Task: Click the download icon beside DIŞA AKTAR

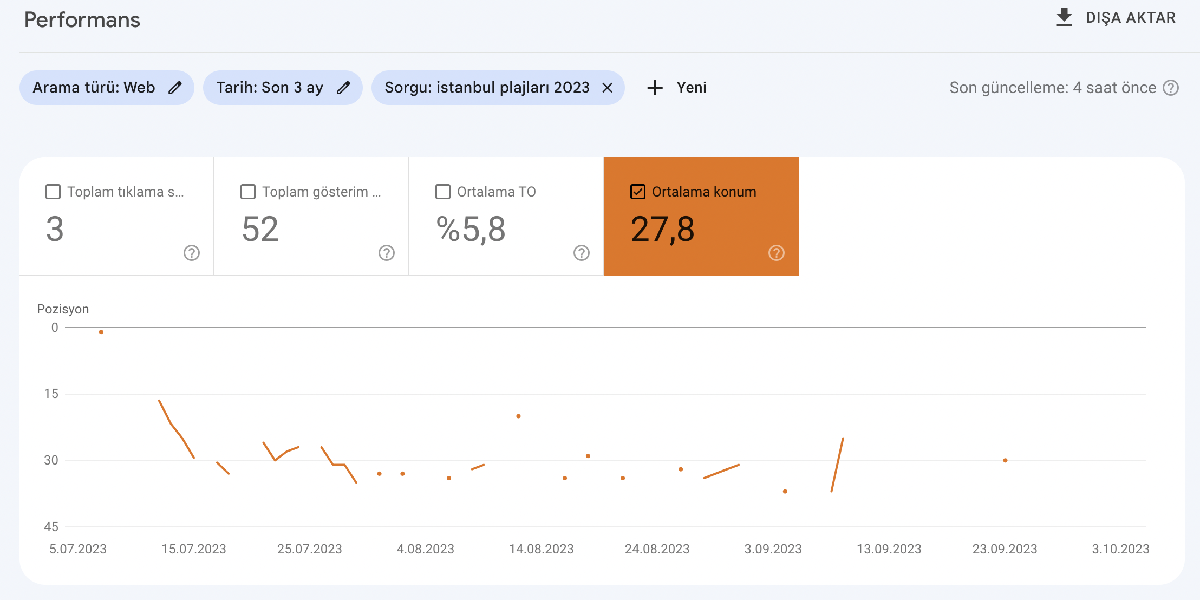Action: click(x=1064, y=18)
